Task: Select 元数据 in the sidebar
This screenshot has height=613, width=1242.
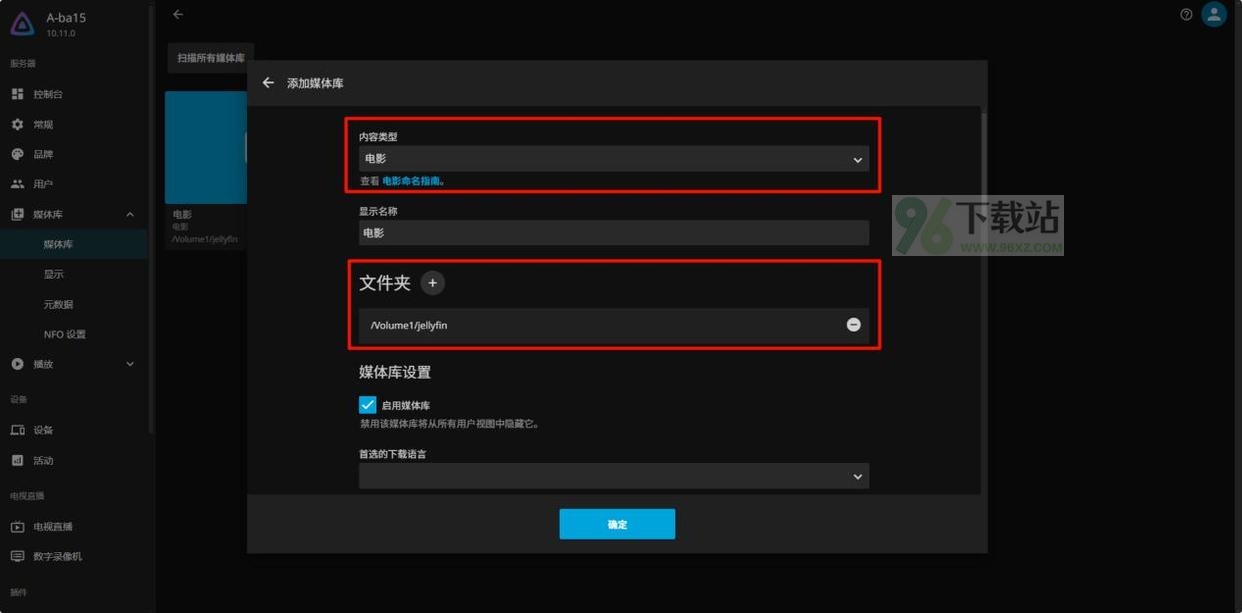Action: (x=58, y=304)
